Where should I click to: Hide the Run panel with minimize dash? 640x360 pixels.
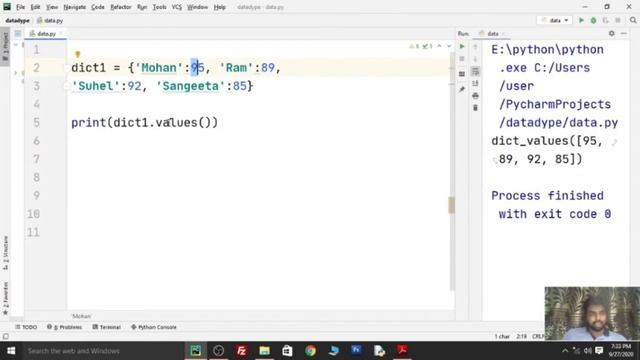pyautogui.click(x=624, y=33)
